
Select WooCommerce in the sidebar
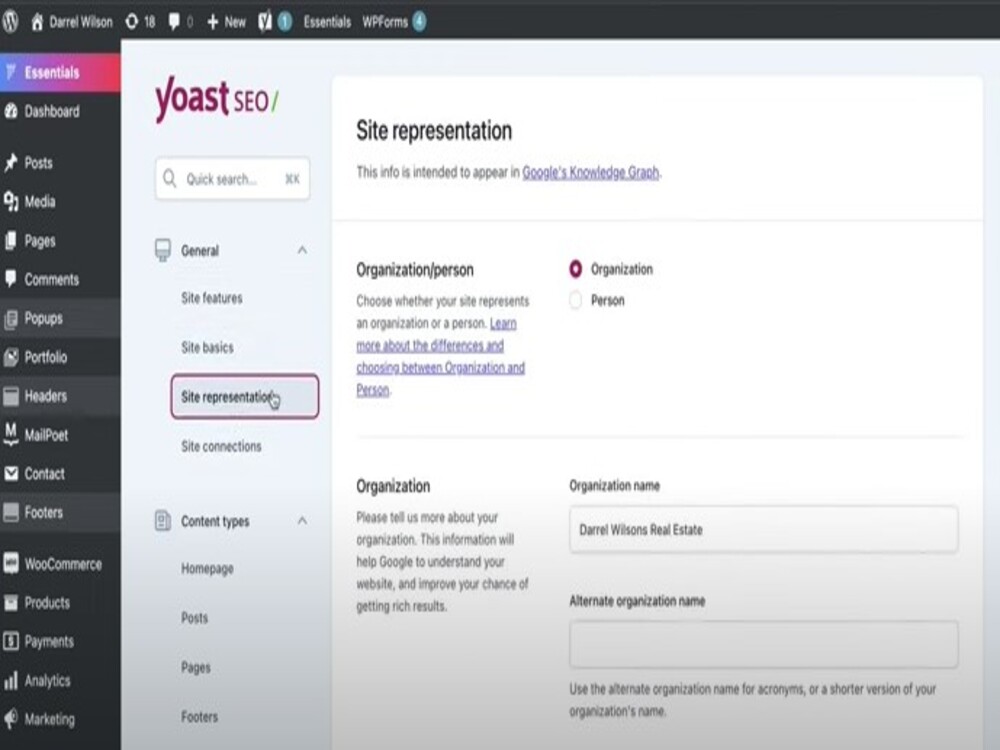(60, 563)
